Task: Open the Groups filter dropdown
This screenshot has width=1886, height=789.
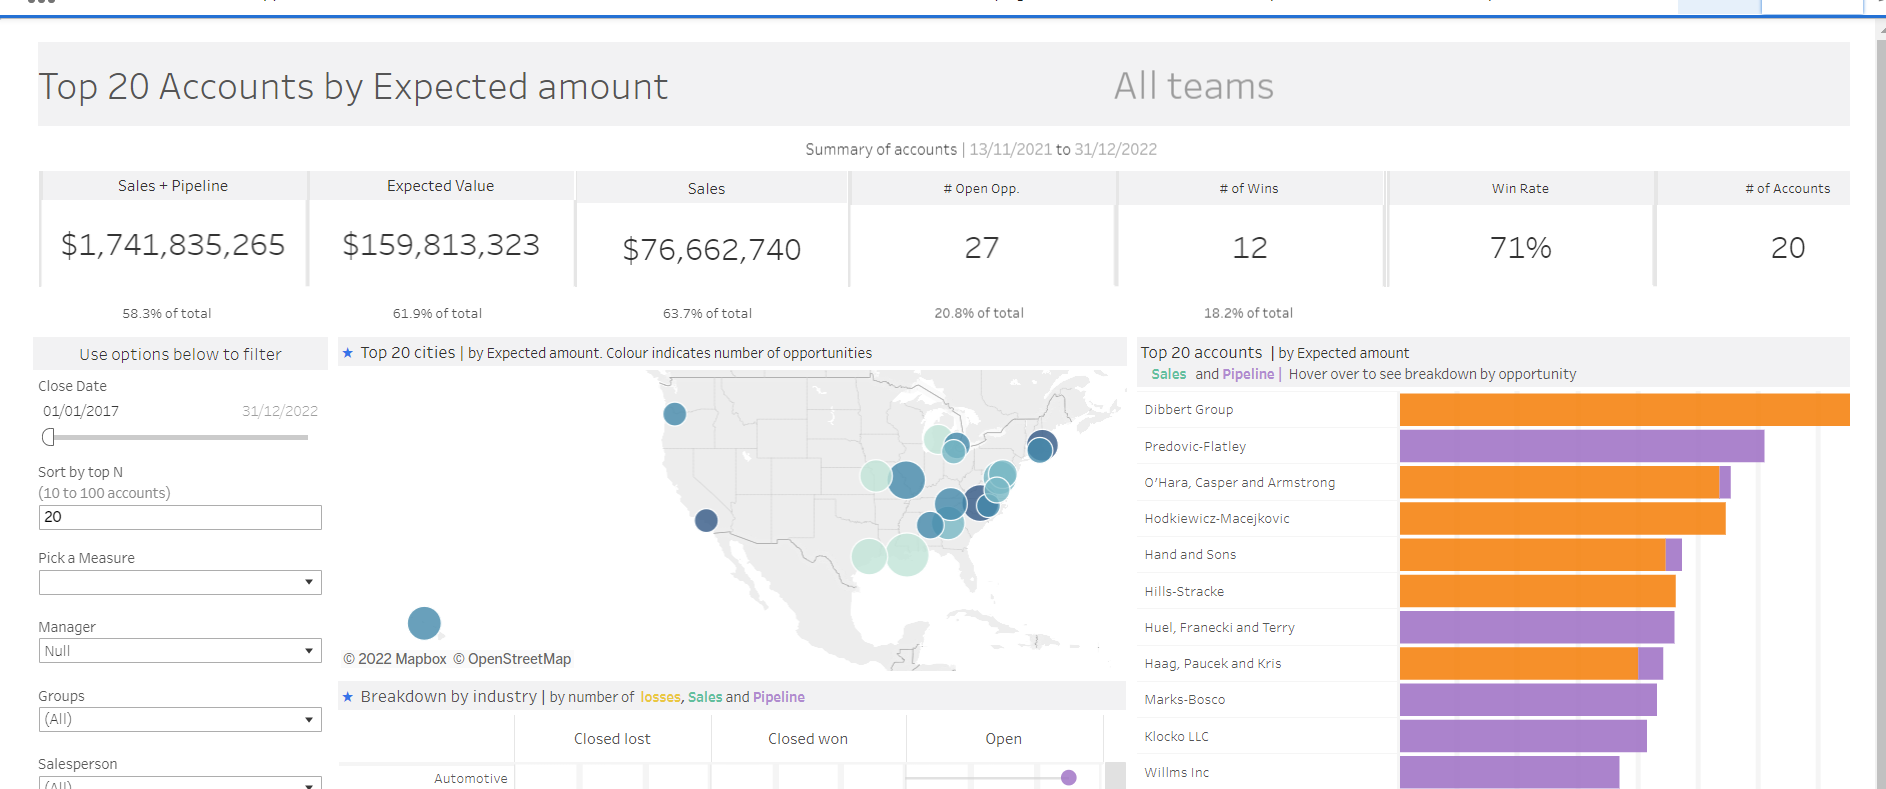Action: (x=180, y=720)
